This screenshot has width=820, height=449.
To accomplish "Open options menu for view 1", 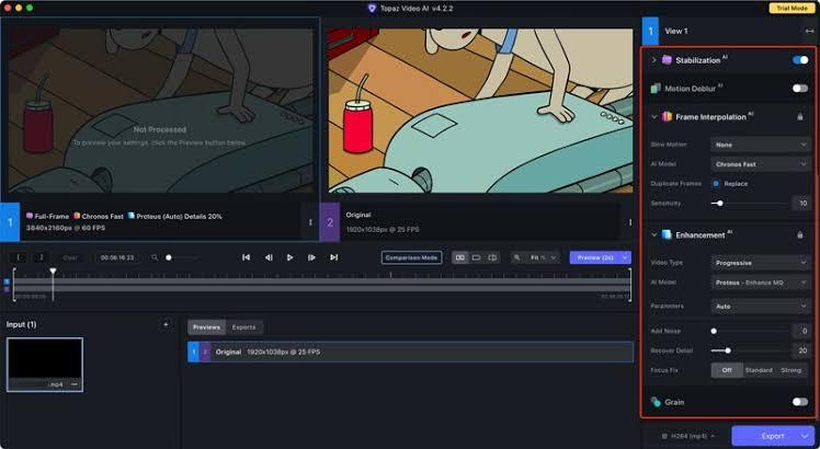I will pyautogui.click(x=310, y=222).
